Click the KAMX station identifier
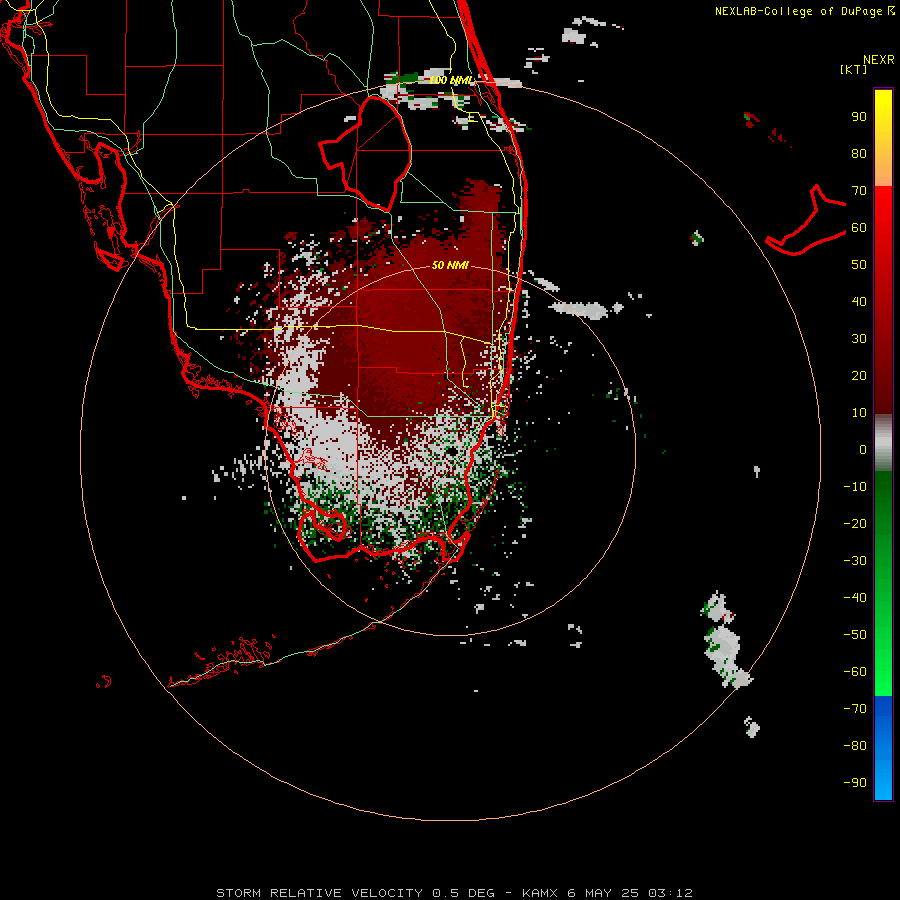 (540, 893)
